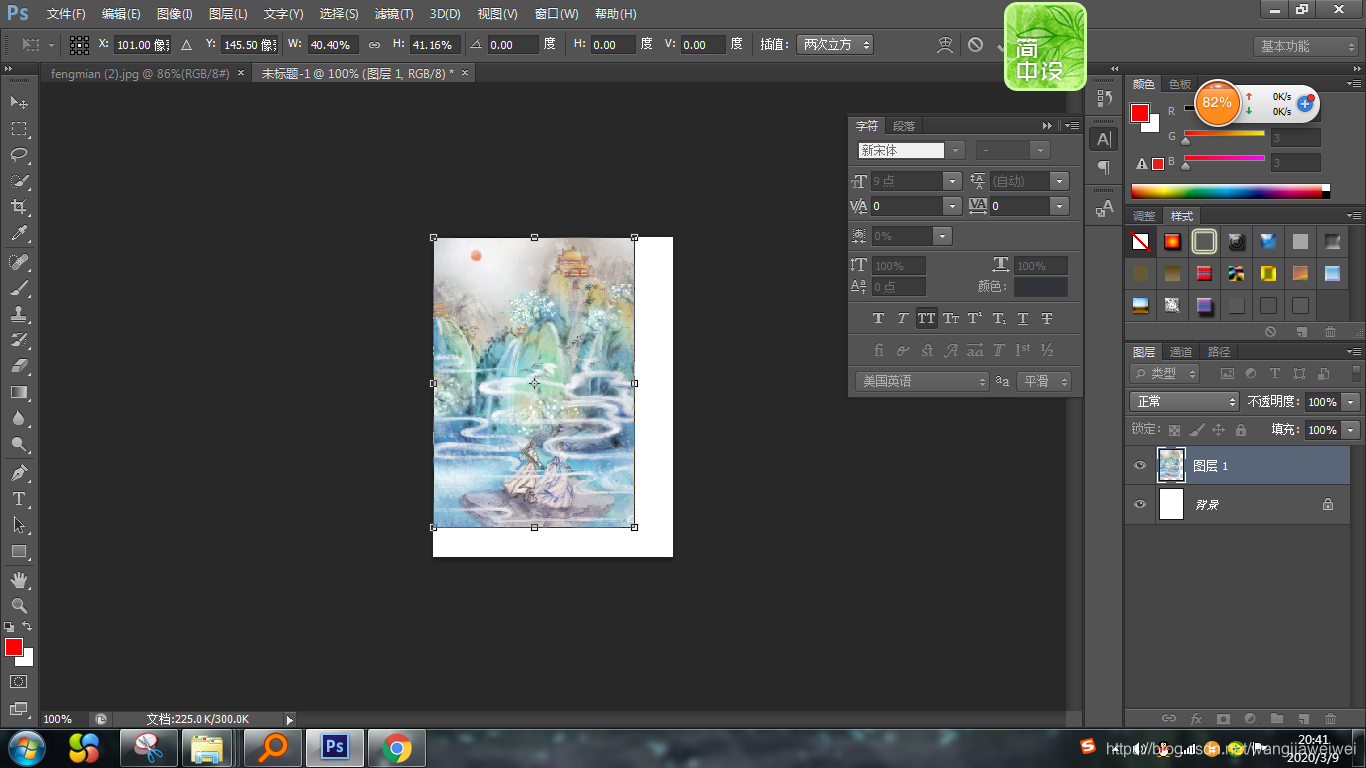
Task: Select the Move tool
Action: (19, 102)
